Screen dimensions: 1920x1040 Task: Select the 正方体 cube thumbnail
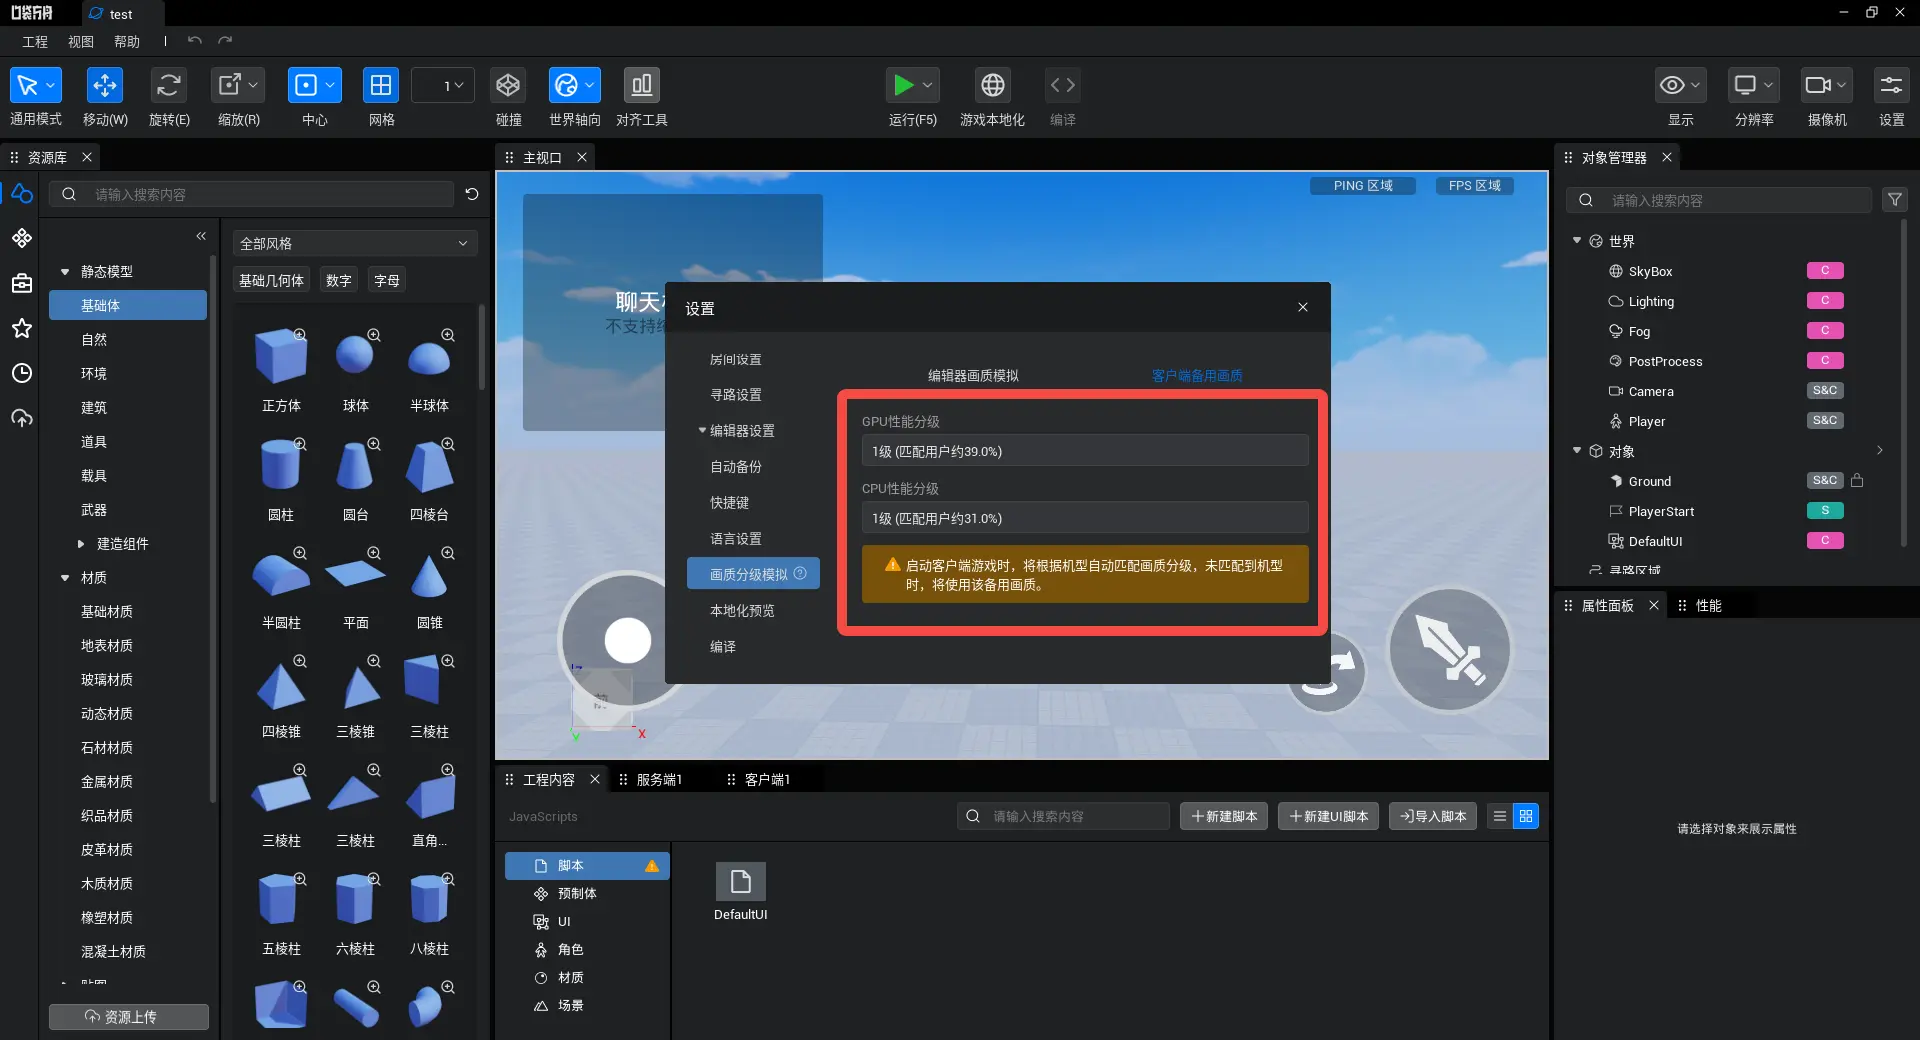[x=281, y=357]
